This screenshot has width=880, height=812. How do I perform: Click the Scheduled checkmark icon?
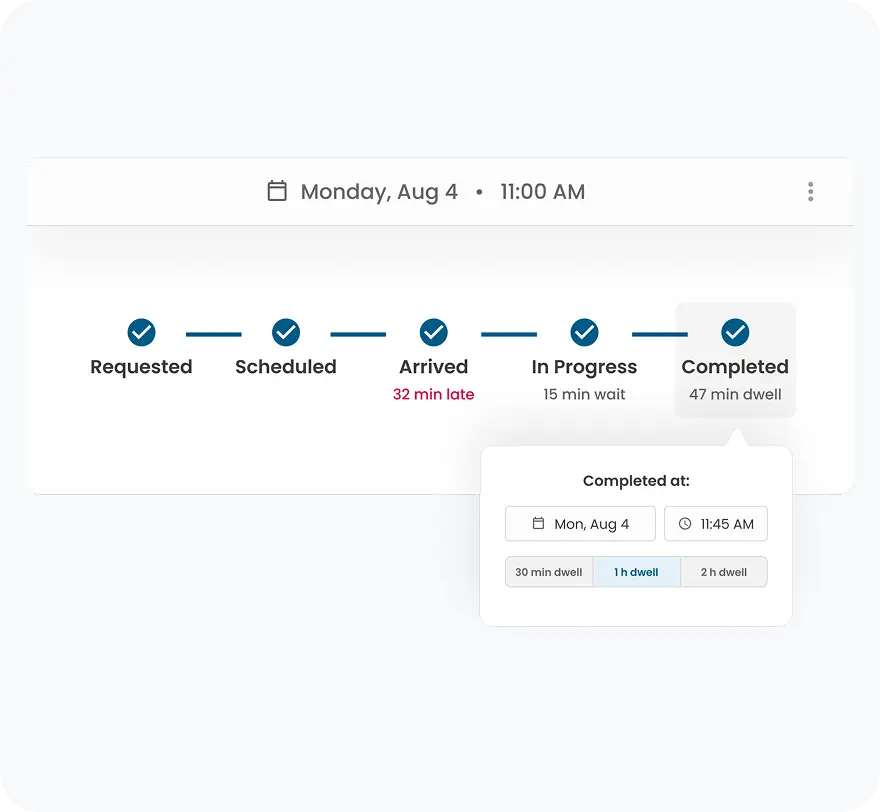click(x=286, y=333)
